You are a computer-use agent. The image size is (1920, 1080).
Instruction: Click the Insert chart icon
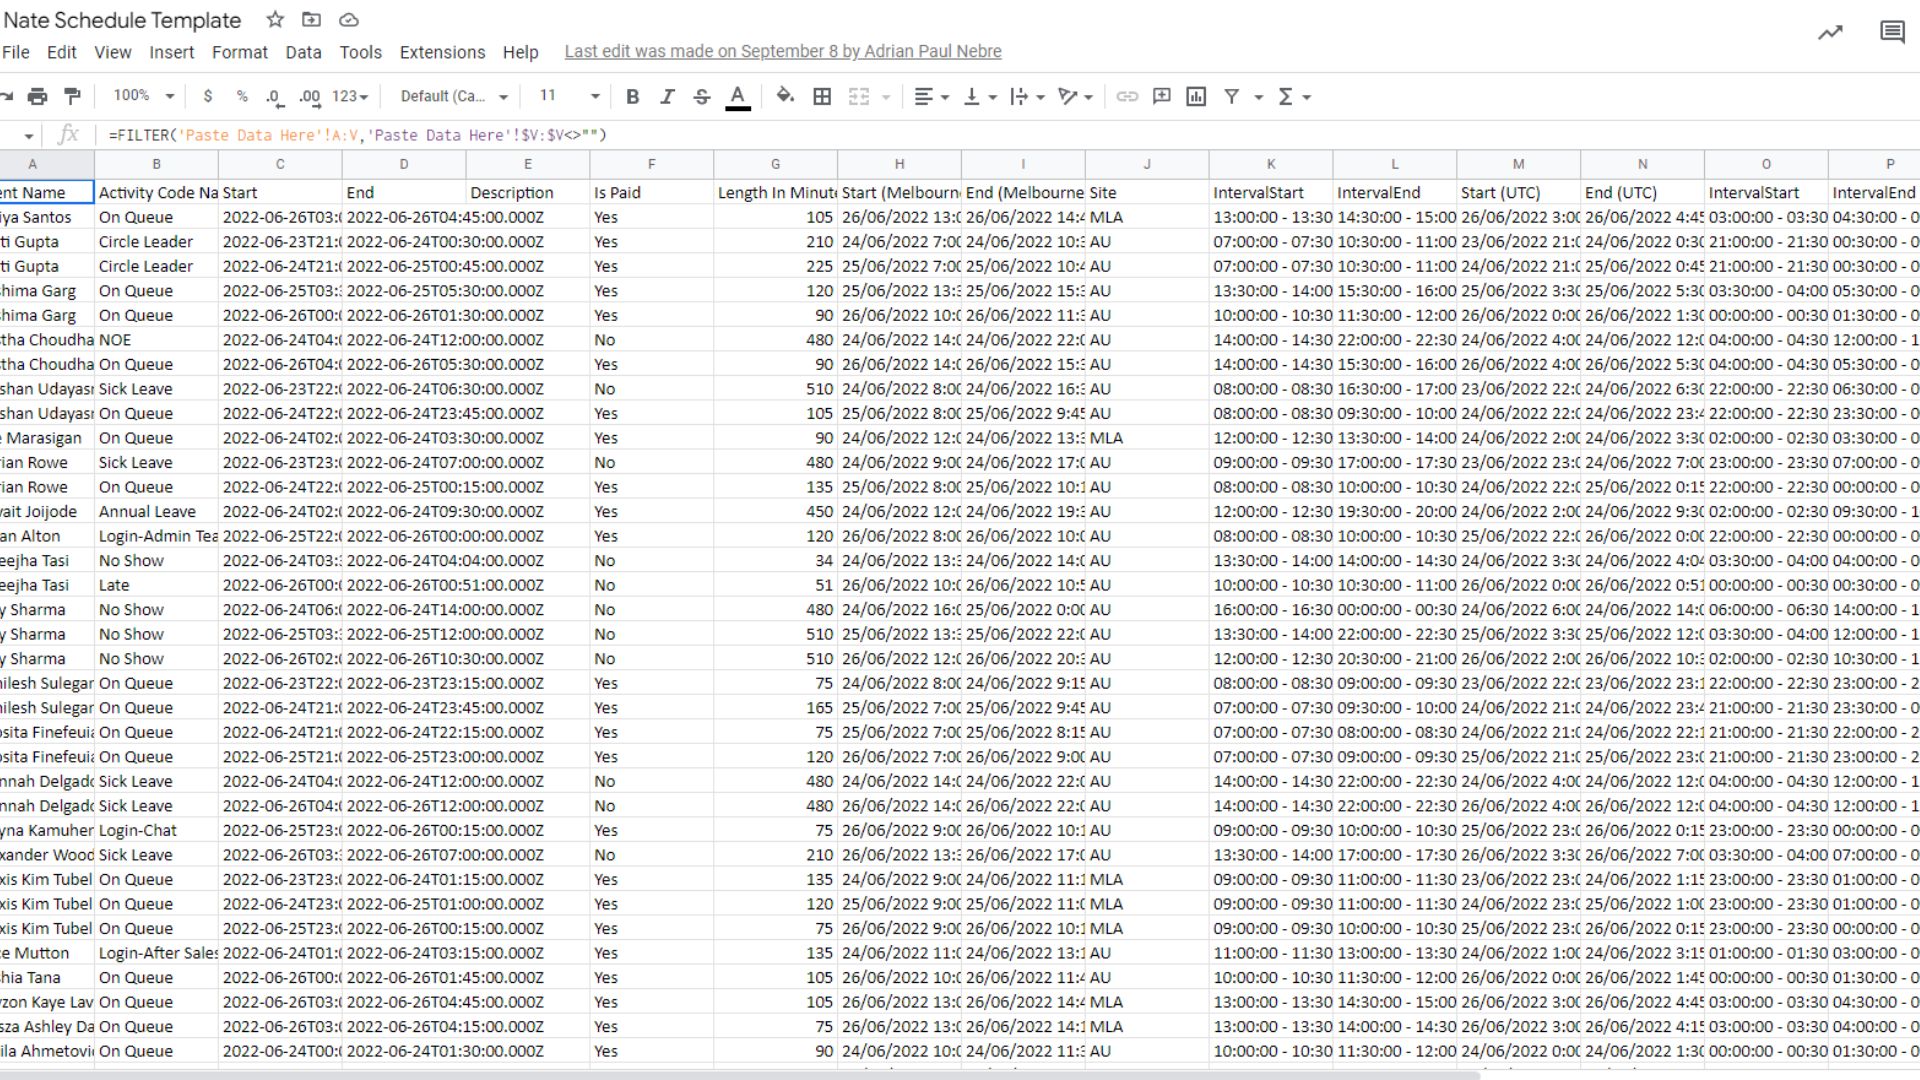pyautogui.click(x=1196, y=96)
